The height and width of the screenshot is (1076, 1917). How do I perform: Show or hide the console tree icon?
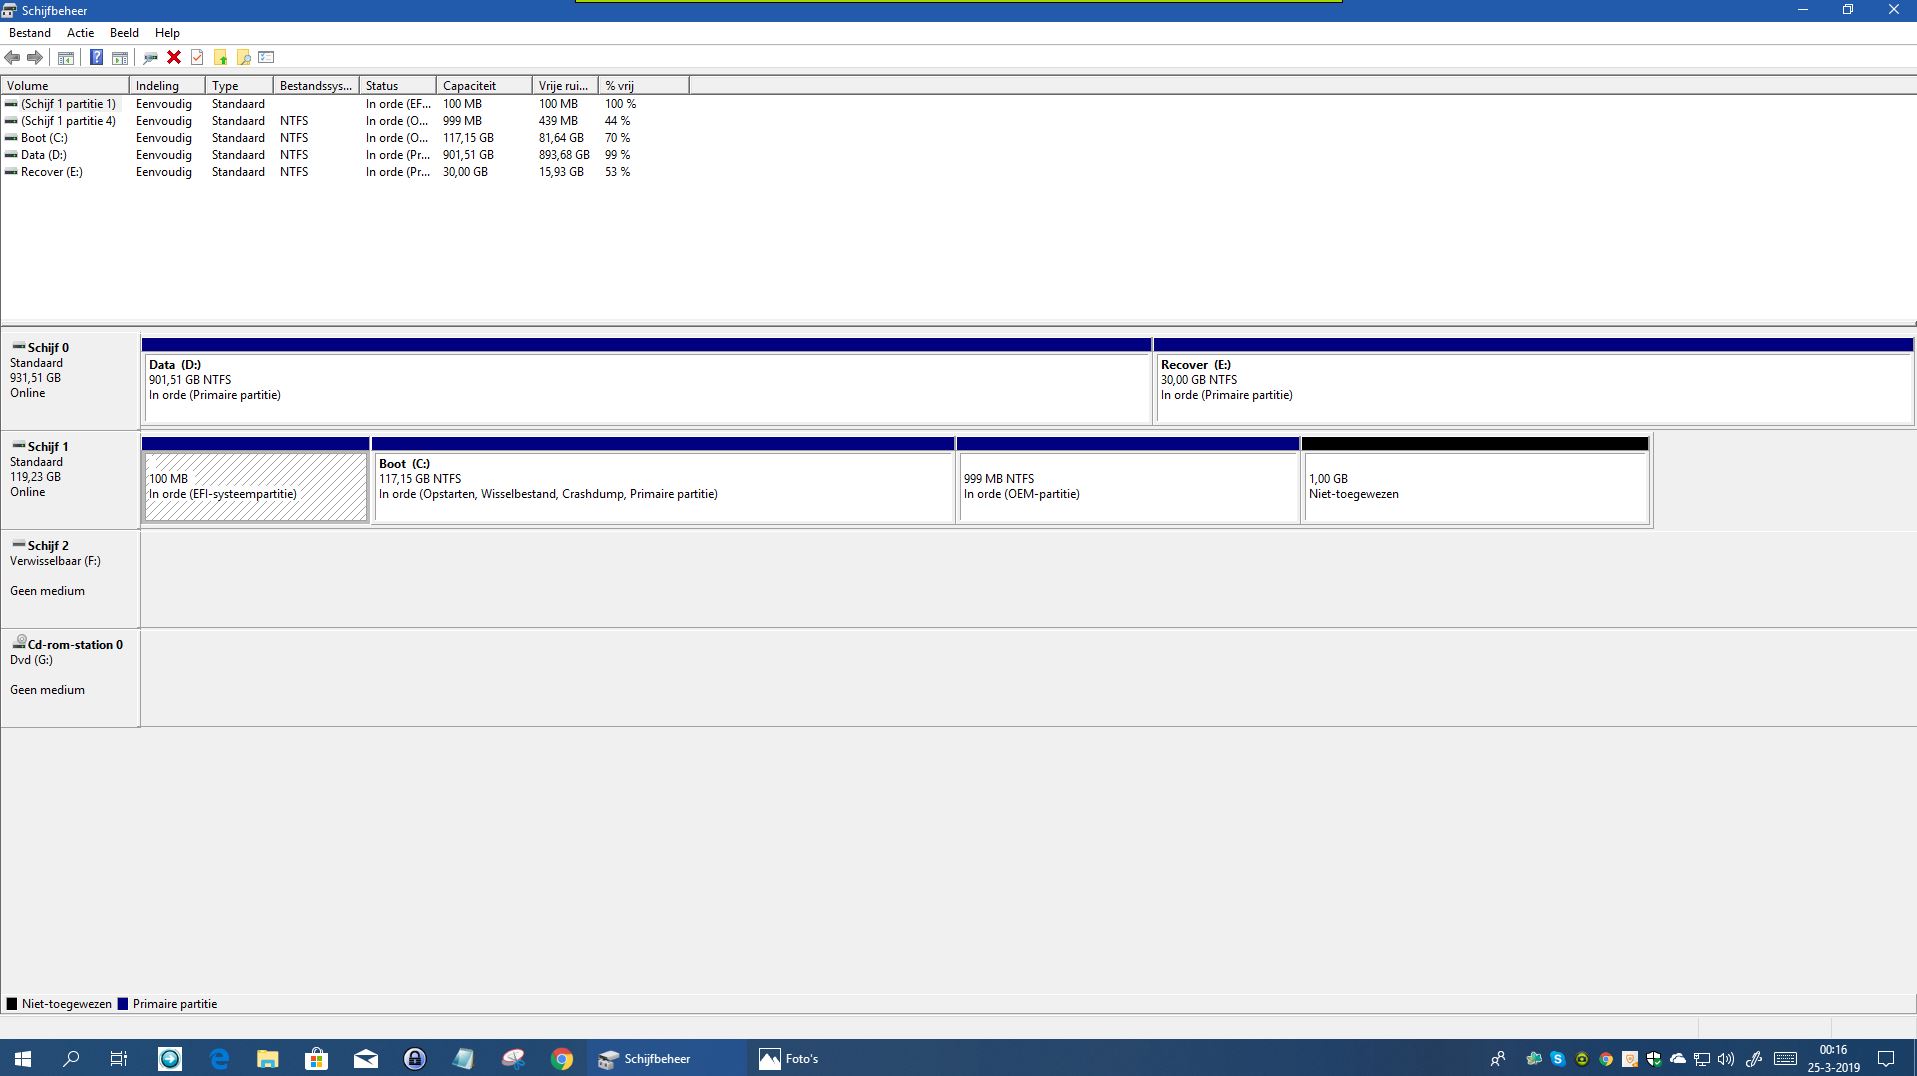(66, 57)
